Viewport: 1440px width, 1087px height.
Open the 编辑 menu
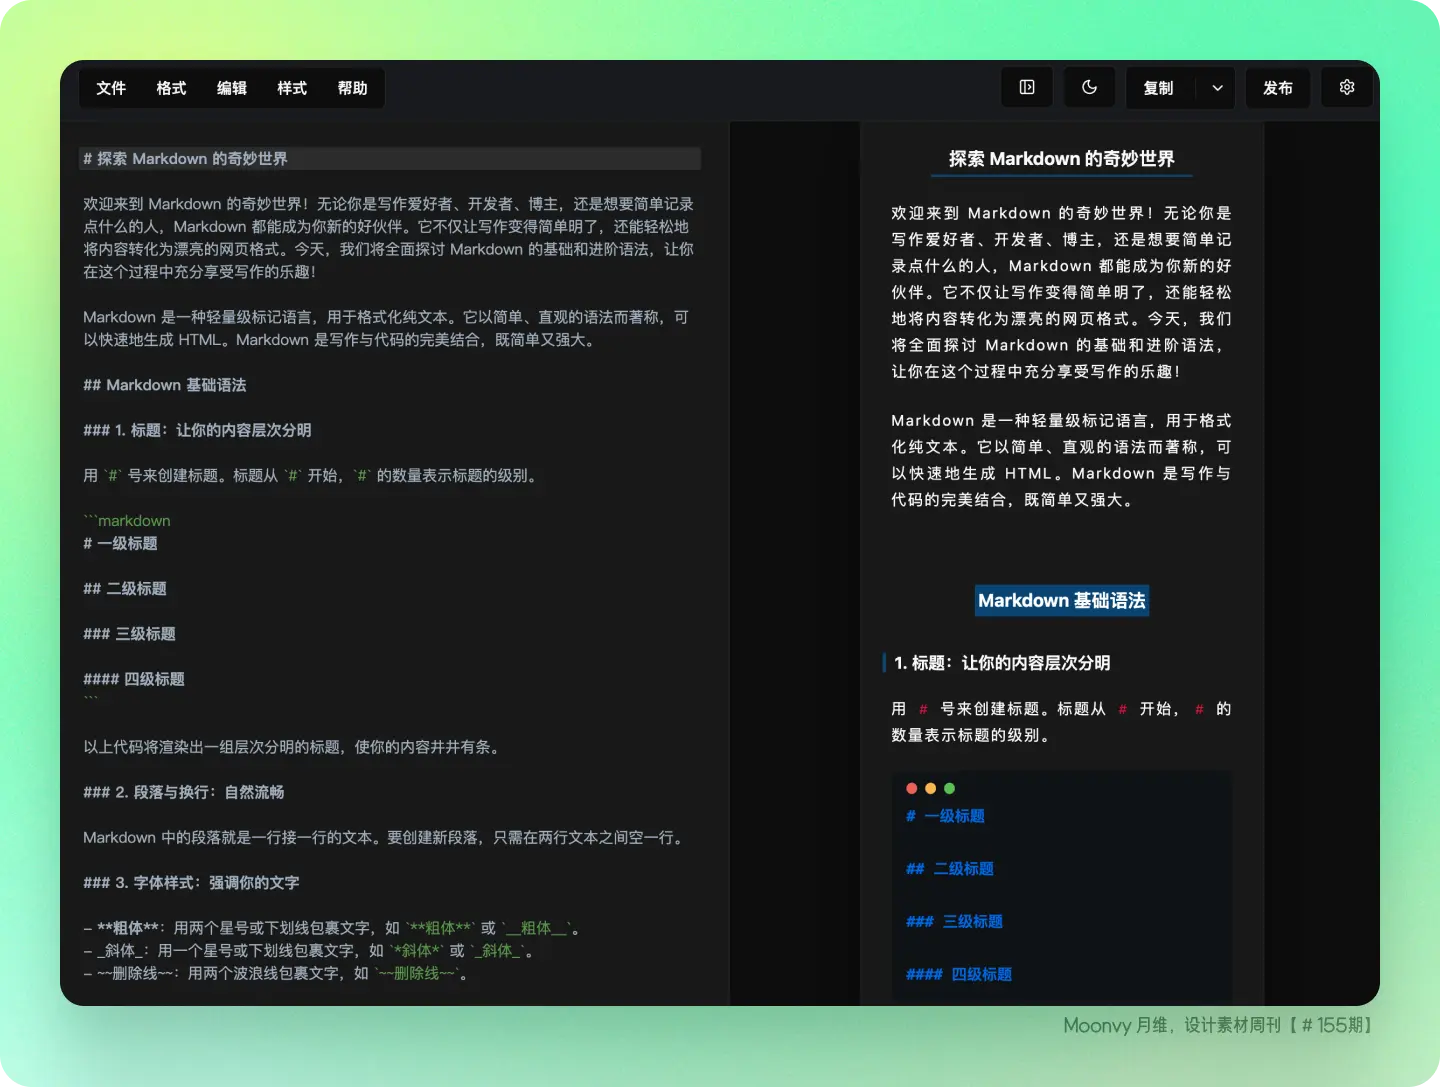pyautogui.click(x=232, y=88)
